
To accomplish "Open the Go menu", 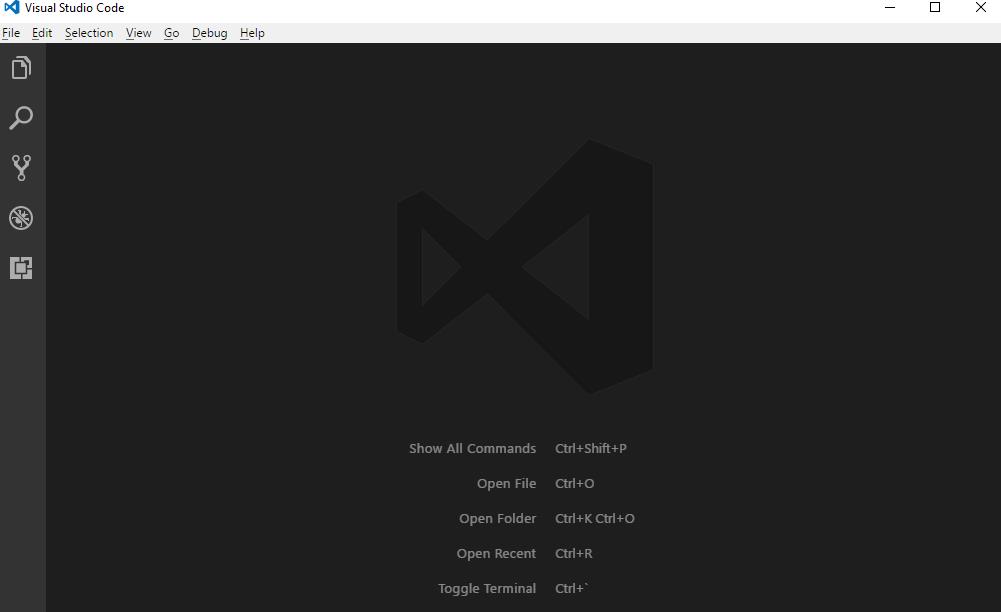I will pyautogui.click(x=172, y=33).
